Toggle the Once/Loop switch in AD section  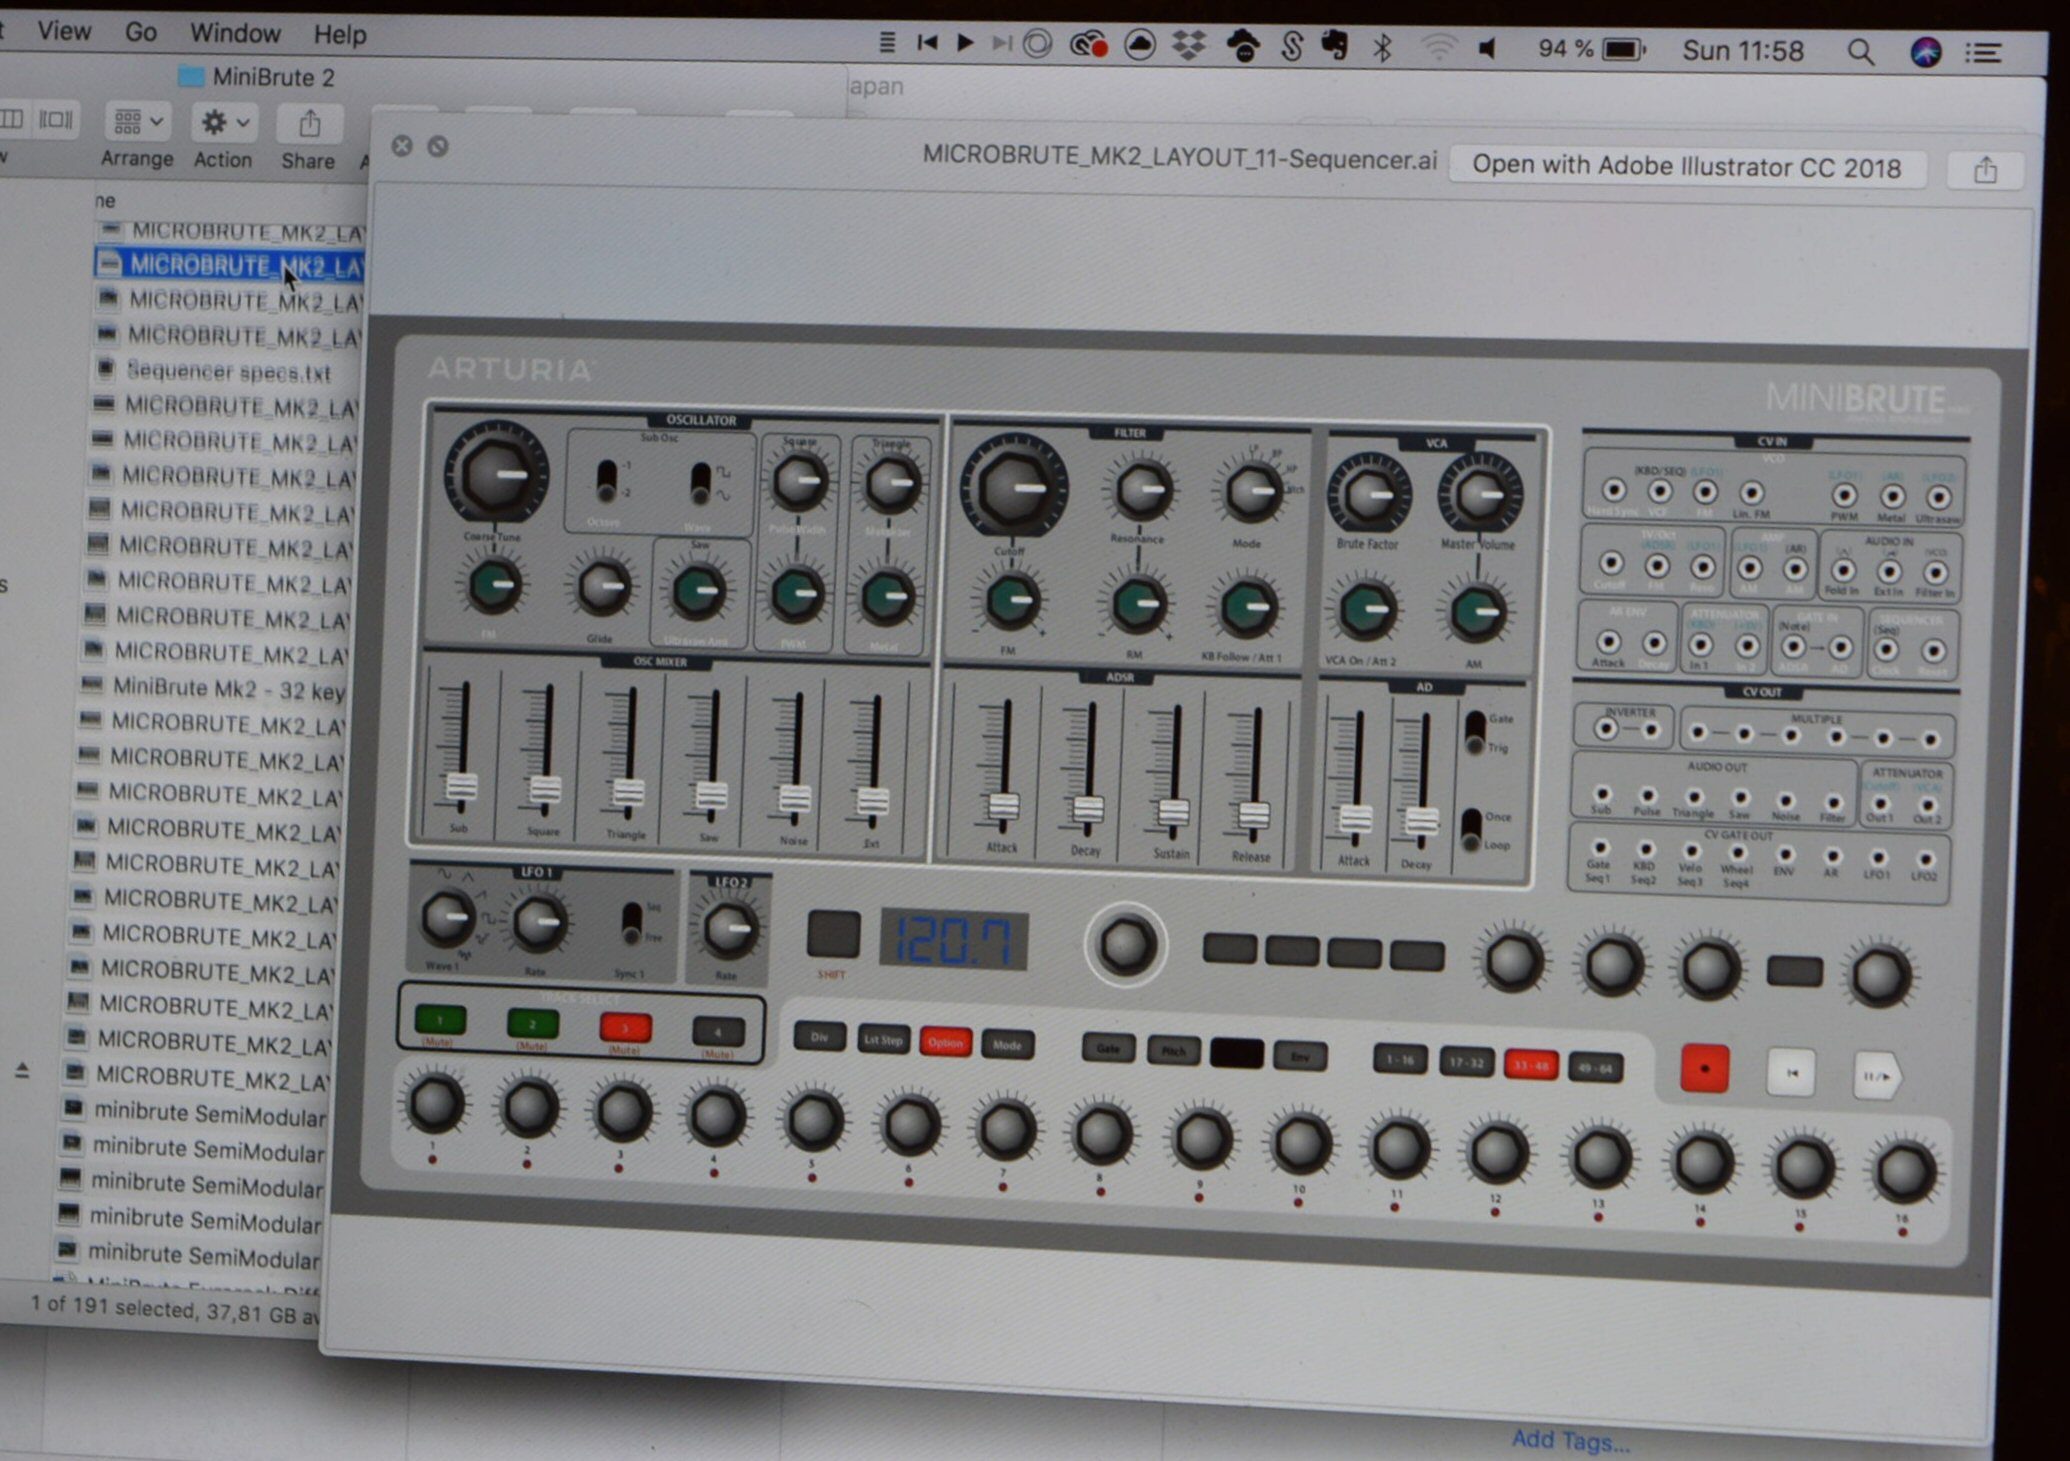tap(1470, 829)
